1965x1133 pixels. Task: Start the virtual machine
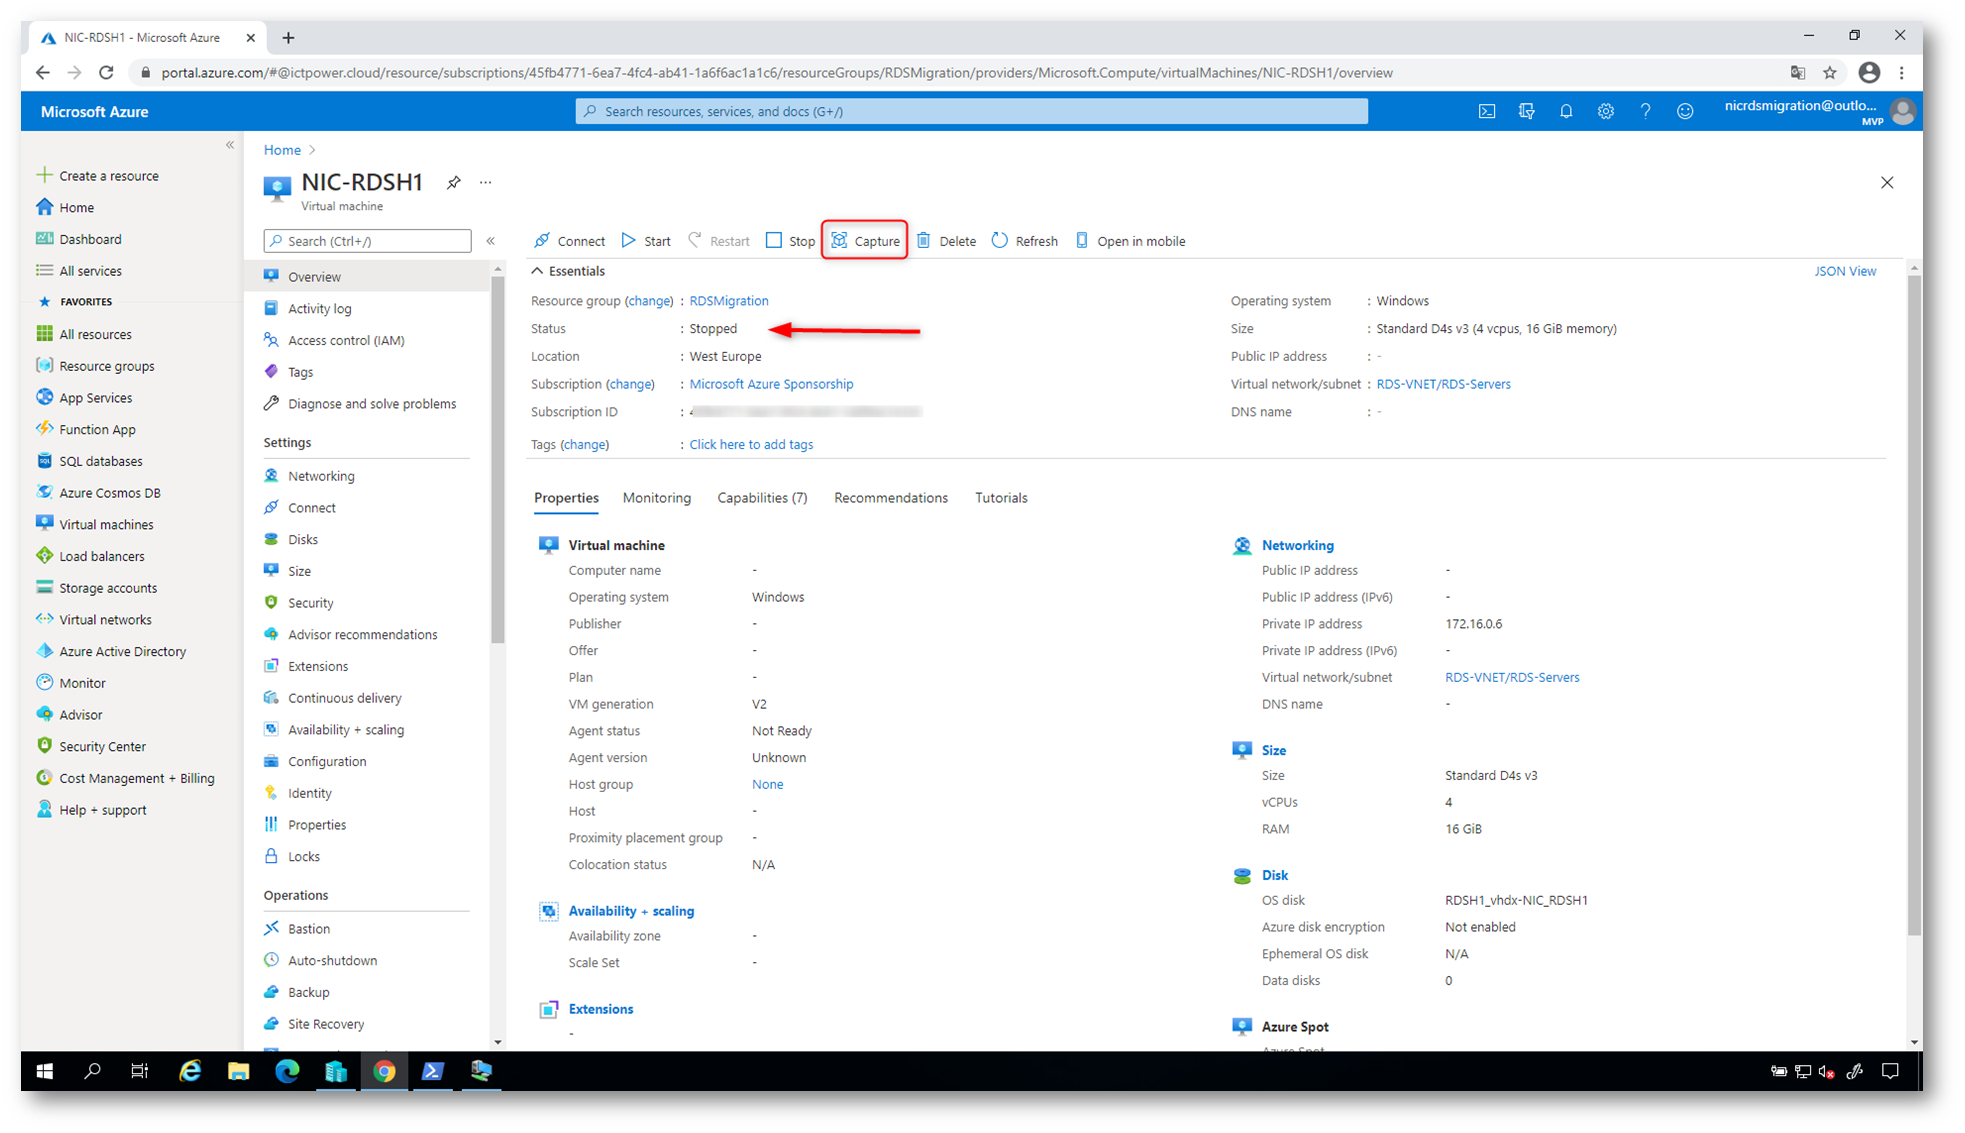[646, 240]
